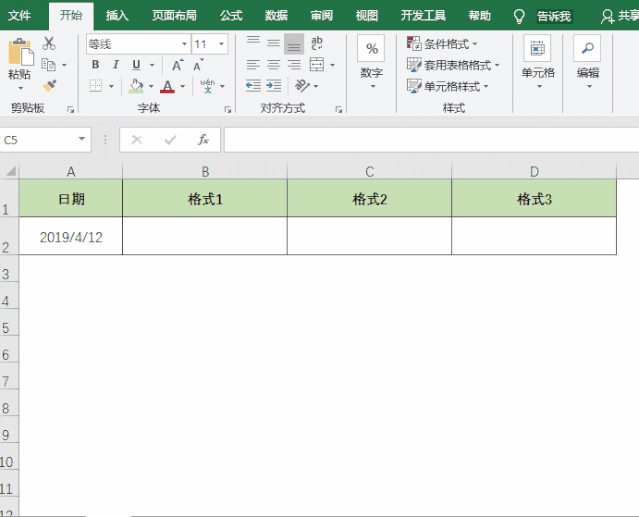This screenshot has height=517, width=639.
Task: Center text horizontally
Action: [273, 64]
